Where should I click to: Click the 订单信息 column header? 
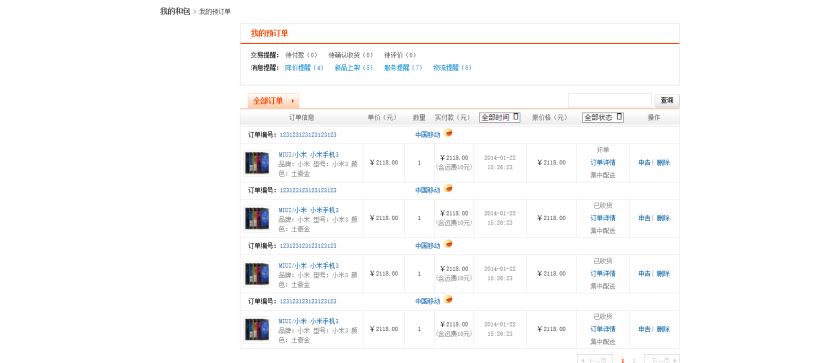[302, 117]
